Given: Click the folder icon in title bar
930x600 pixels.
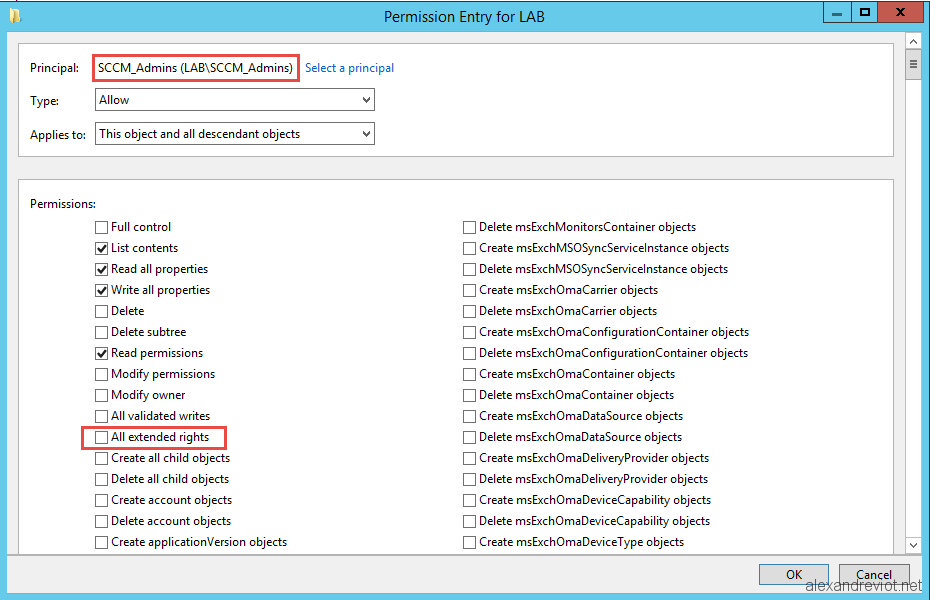Looking at the screenshot, I should 15,16.
